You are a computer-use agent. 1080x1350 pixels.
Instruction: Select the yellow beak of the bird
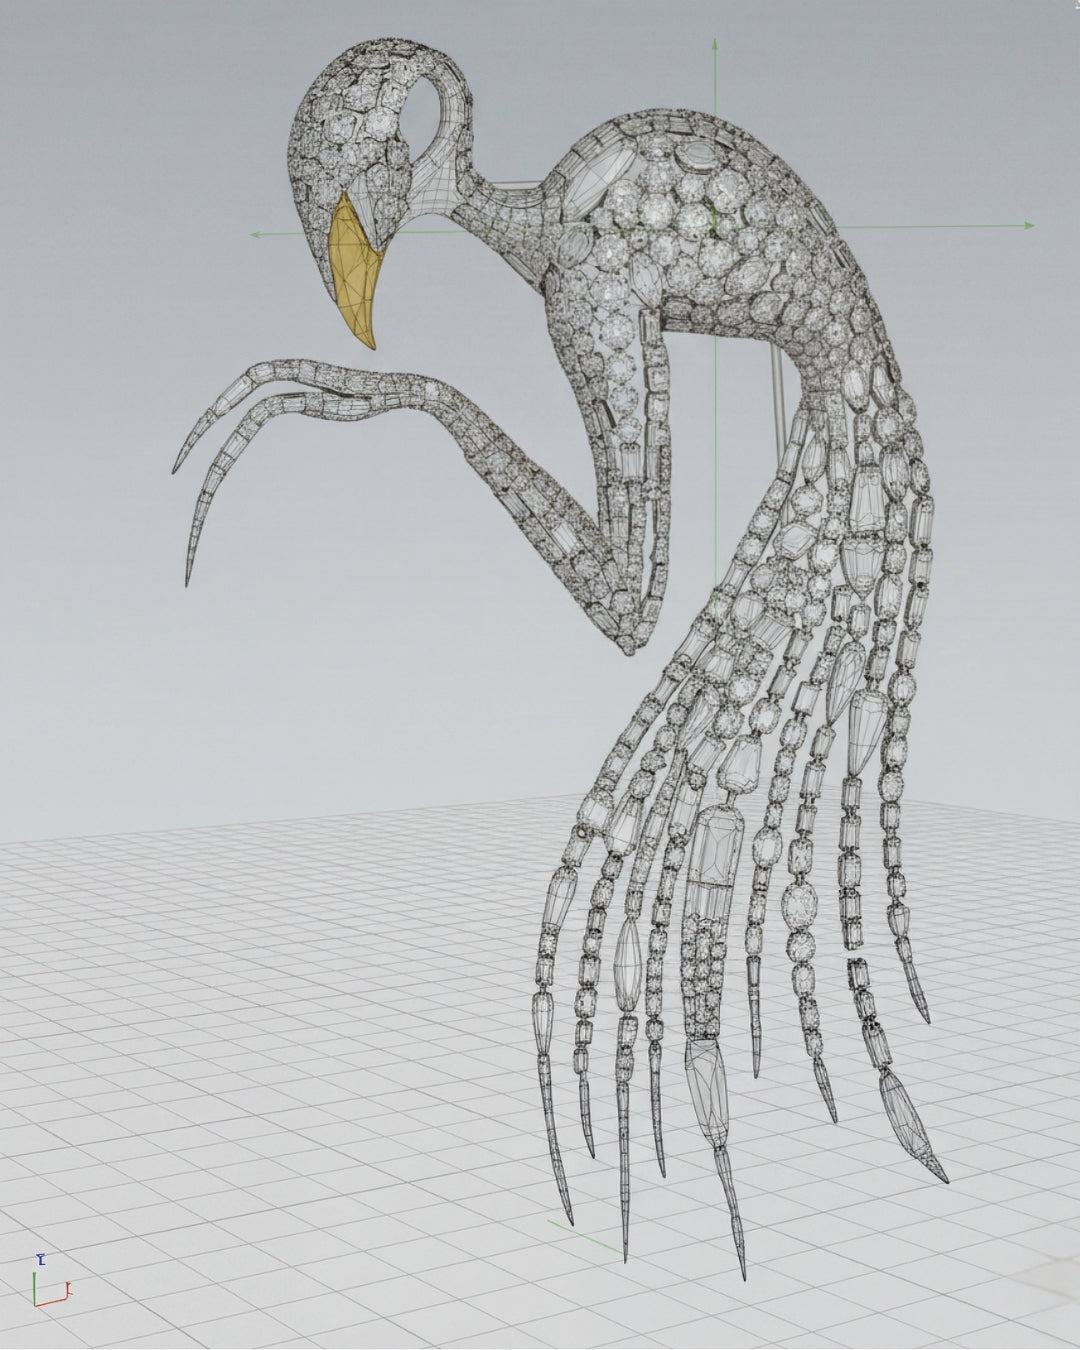click(357, 272)
